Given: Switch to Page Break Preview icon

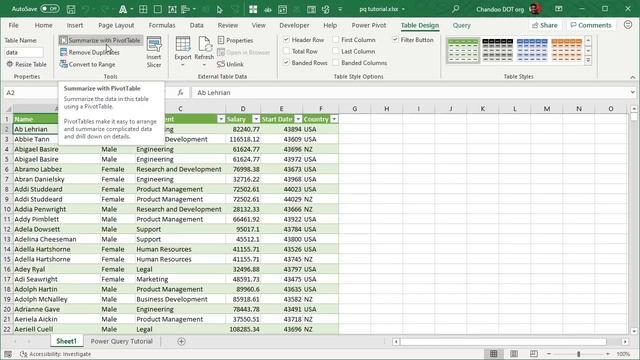Looking at the screenshot, I should pos(533,353).
